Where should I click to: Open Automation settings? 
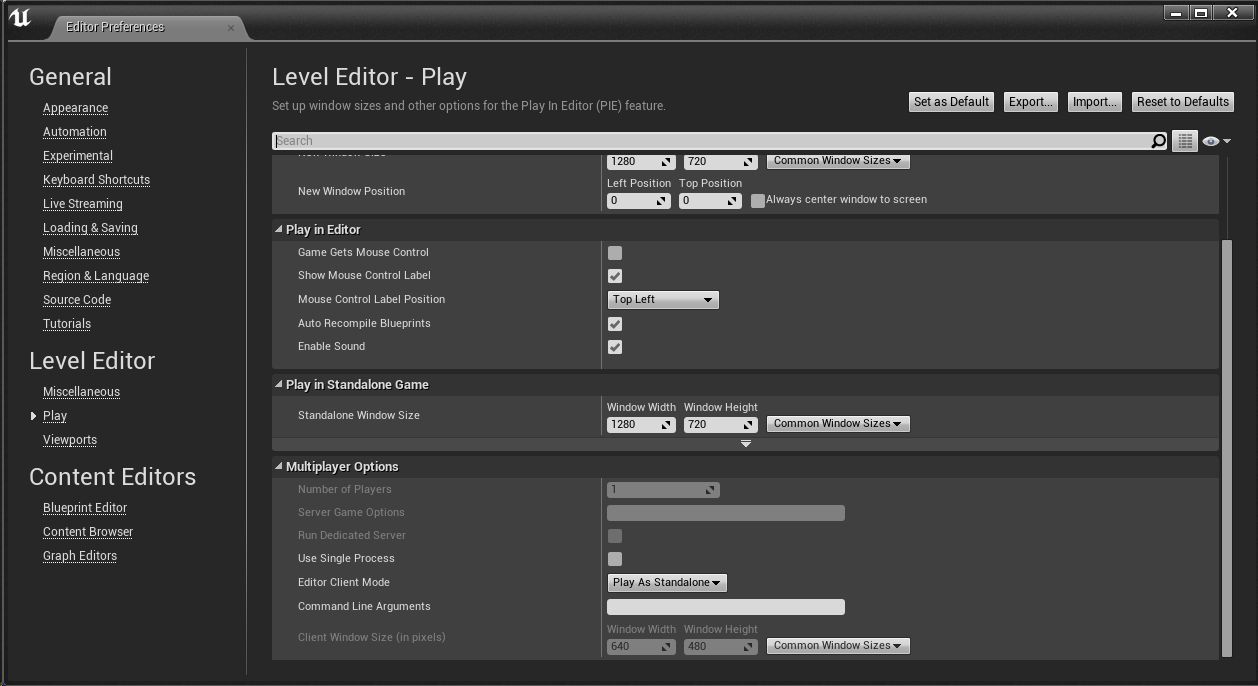[75, 132]
